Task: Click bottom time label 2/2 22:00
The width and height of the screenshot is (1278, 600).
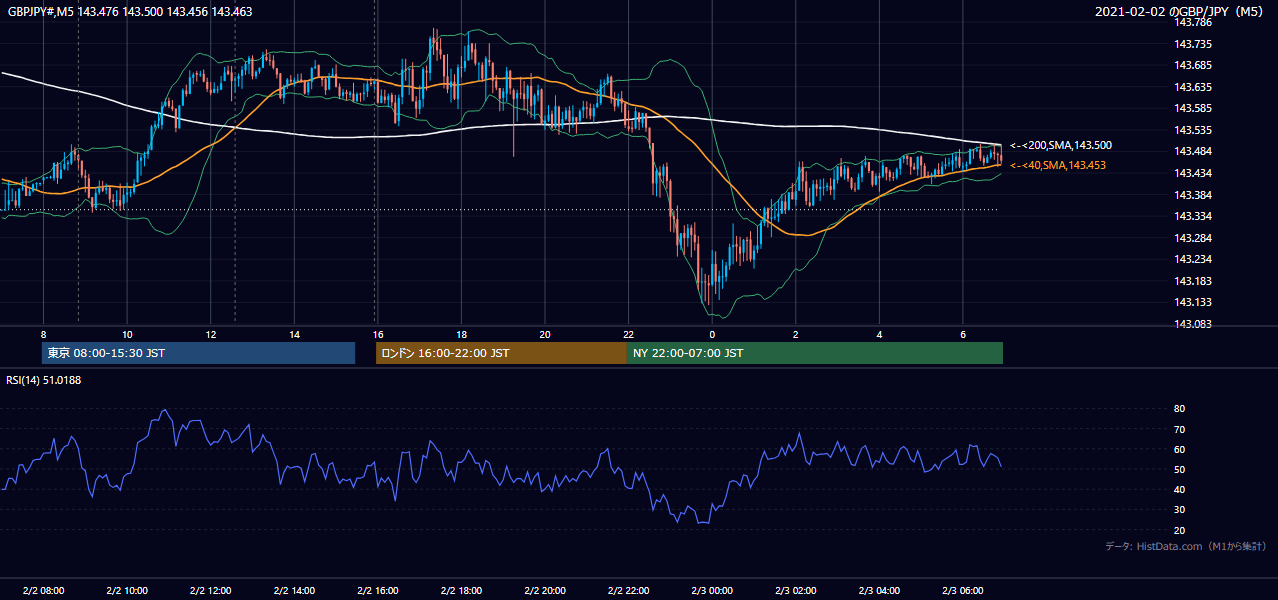Action: 628,591
